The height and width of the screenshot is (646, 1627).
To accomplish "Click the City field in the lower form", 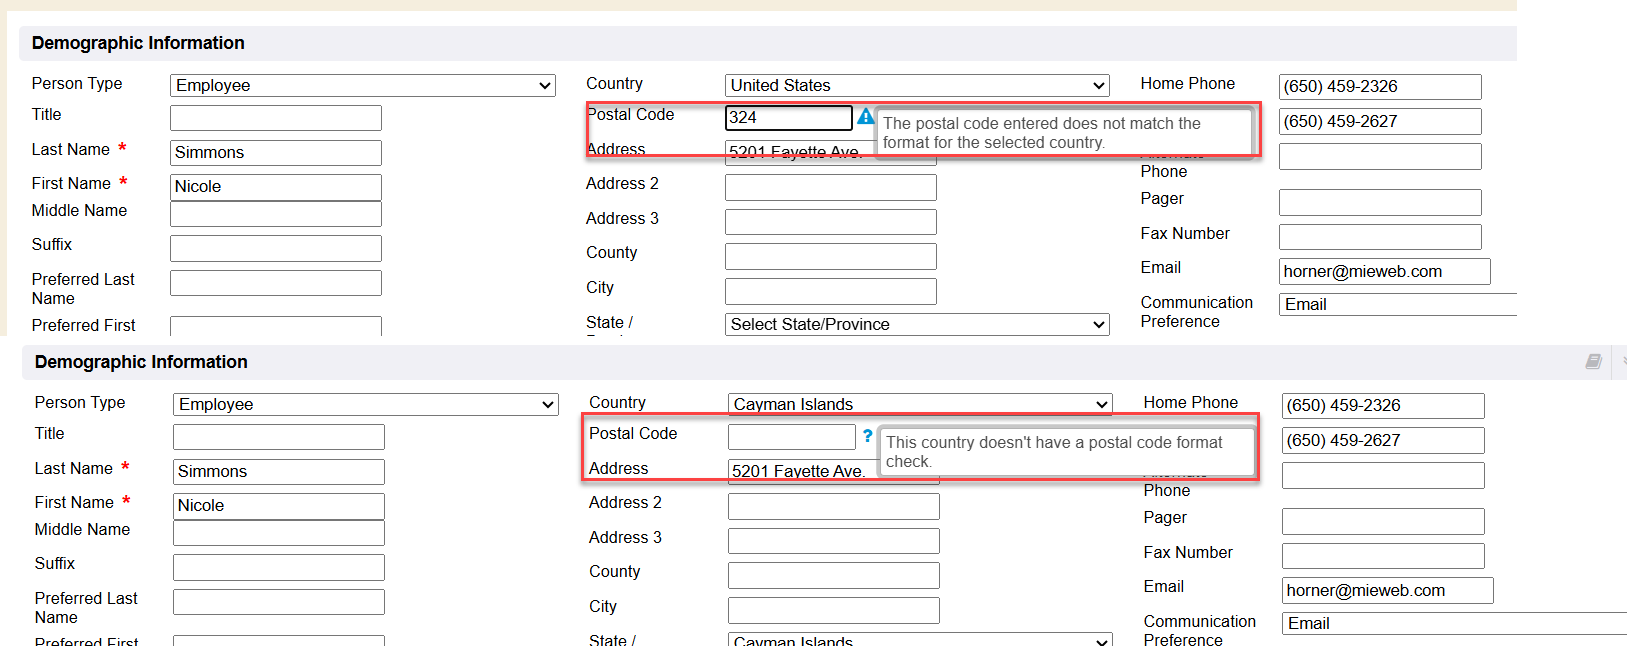I will click(833, 610).
